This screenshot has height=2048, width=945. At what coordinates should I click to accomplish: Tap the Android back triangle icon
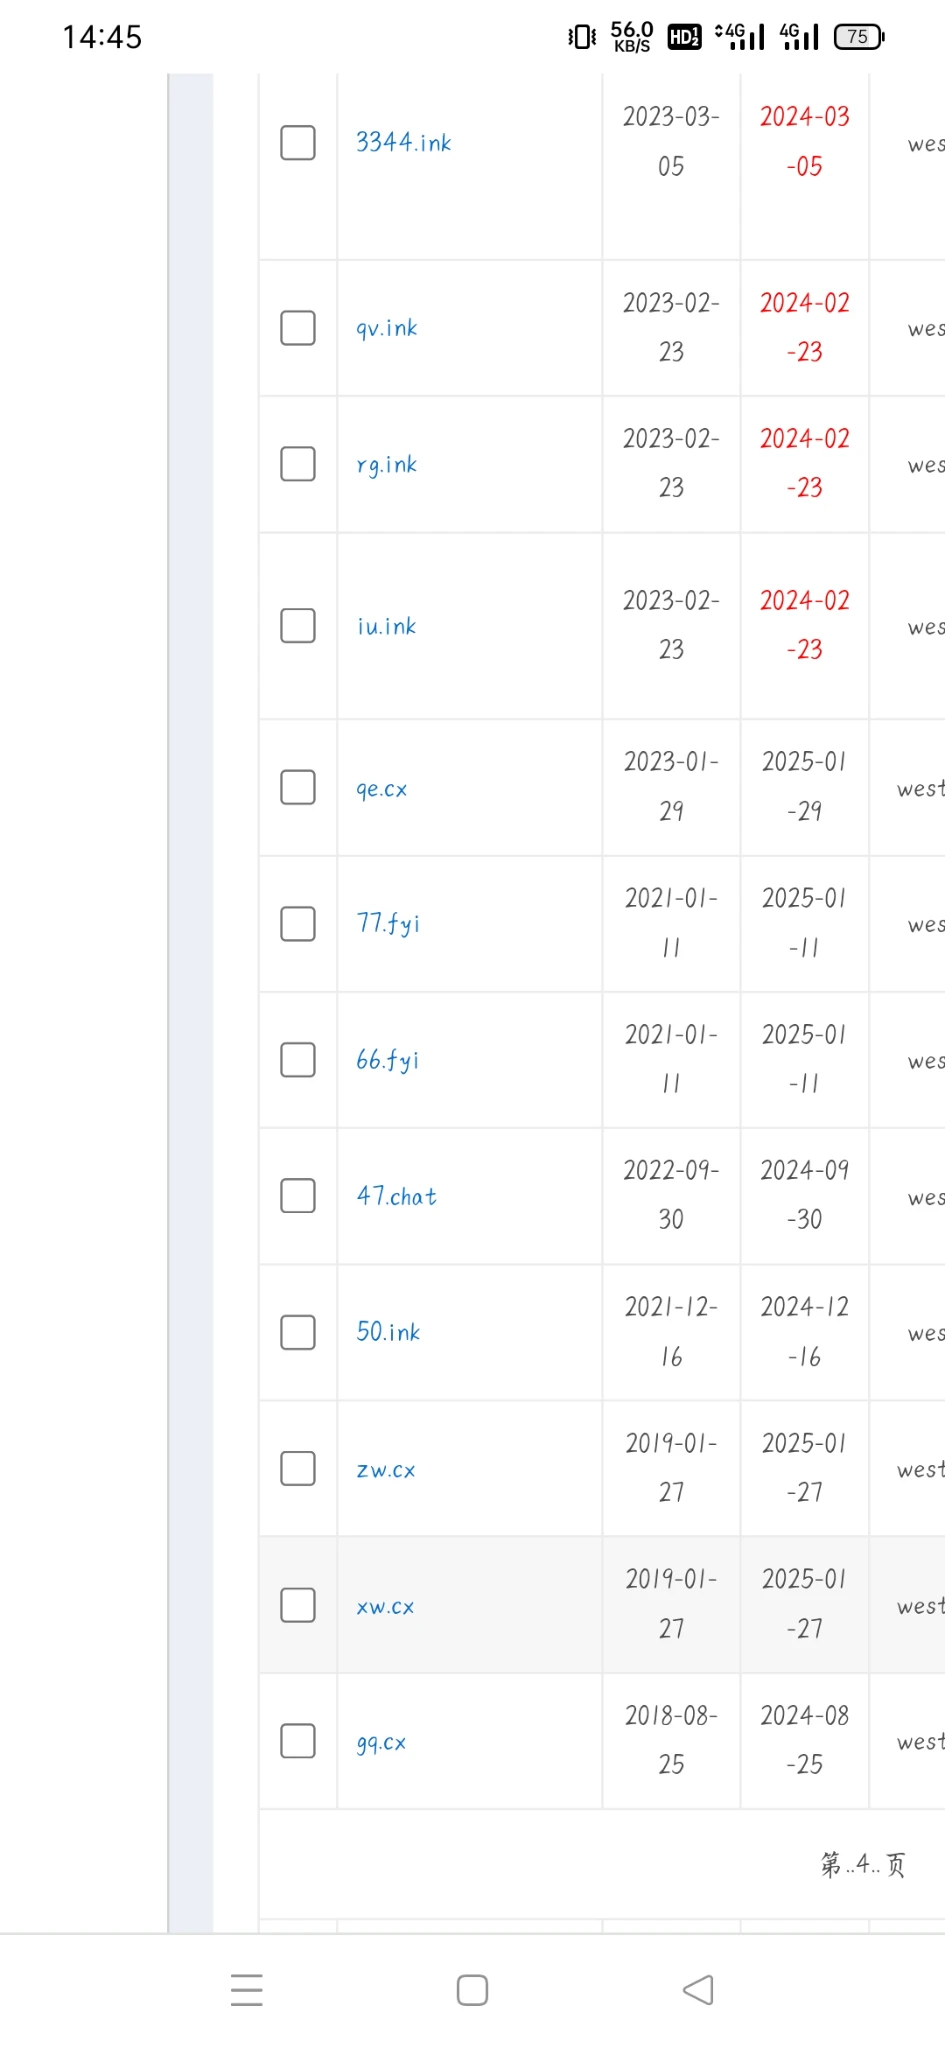pos(698,1990)
